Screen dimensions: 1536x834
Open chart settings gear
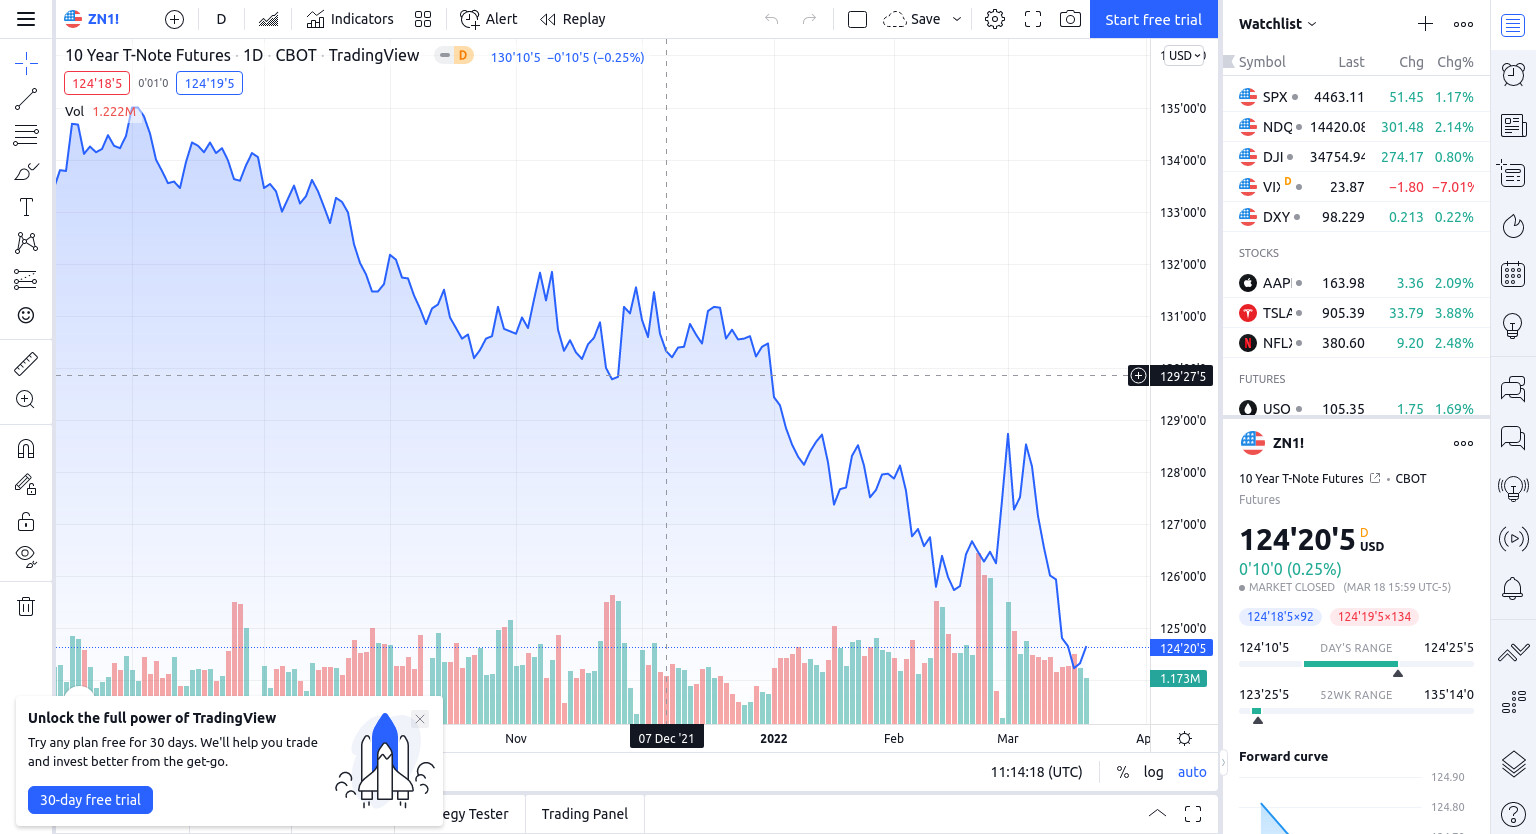(x=995, y=19)
